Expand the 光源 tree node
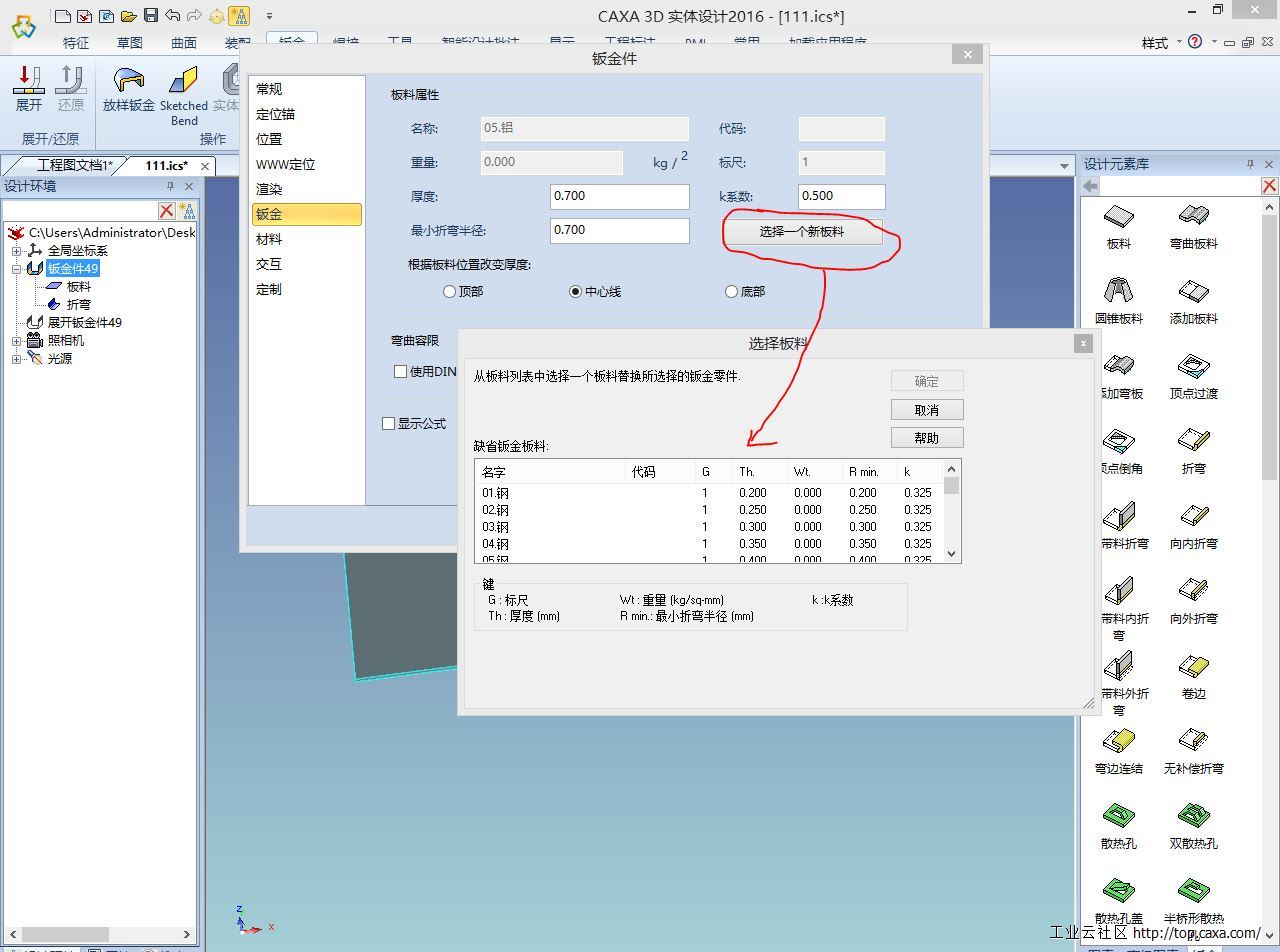 [x=17, y=359]
